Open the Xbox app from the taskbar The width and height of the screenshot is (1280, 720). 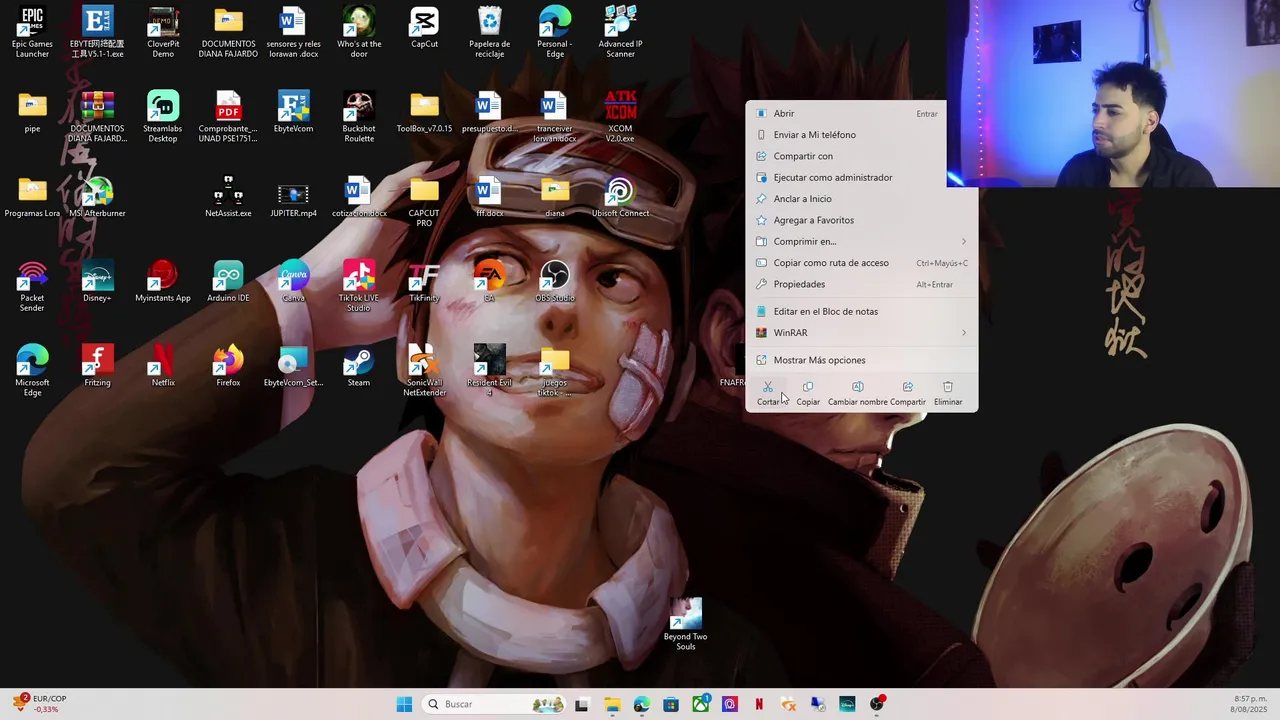700,704
